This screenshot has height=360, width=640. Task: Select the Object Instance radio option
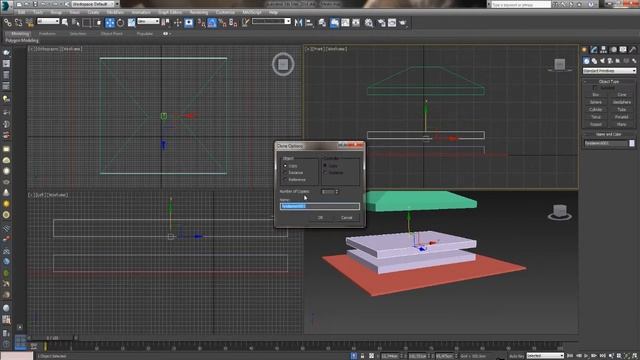pyautogui.click(x=285, y=173)
